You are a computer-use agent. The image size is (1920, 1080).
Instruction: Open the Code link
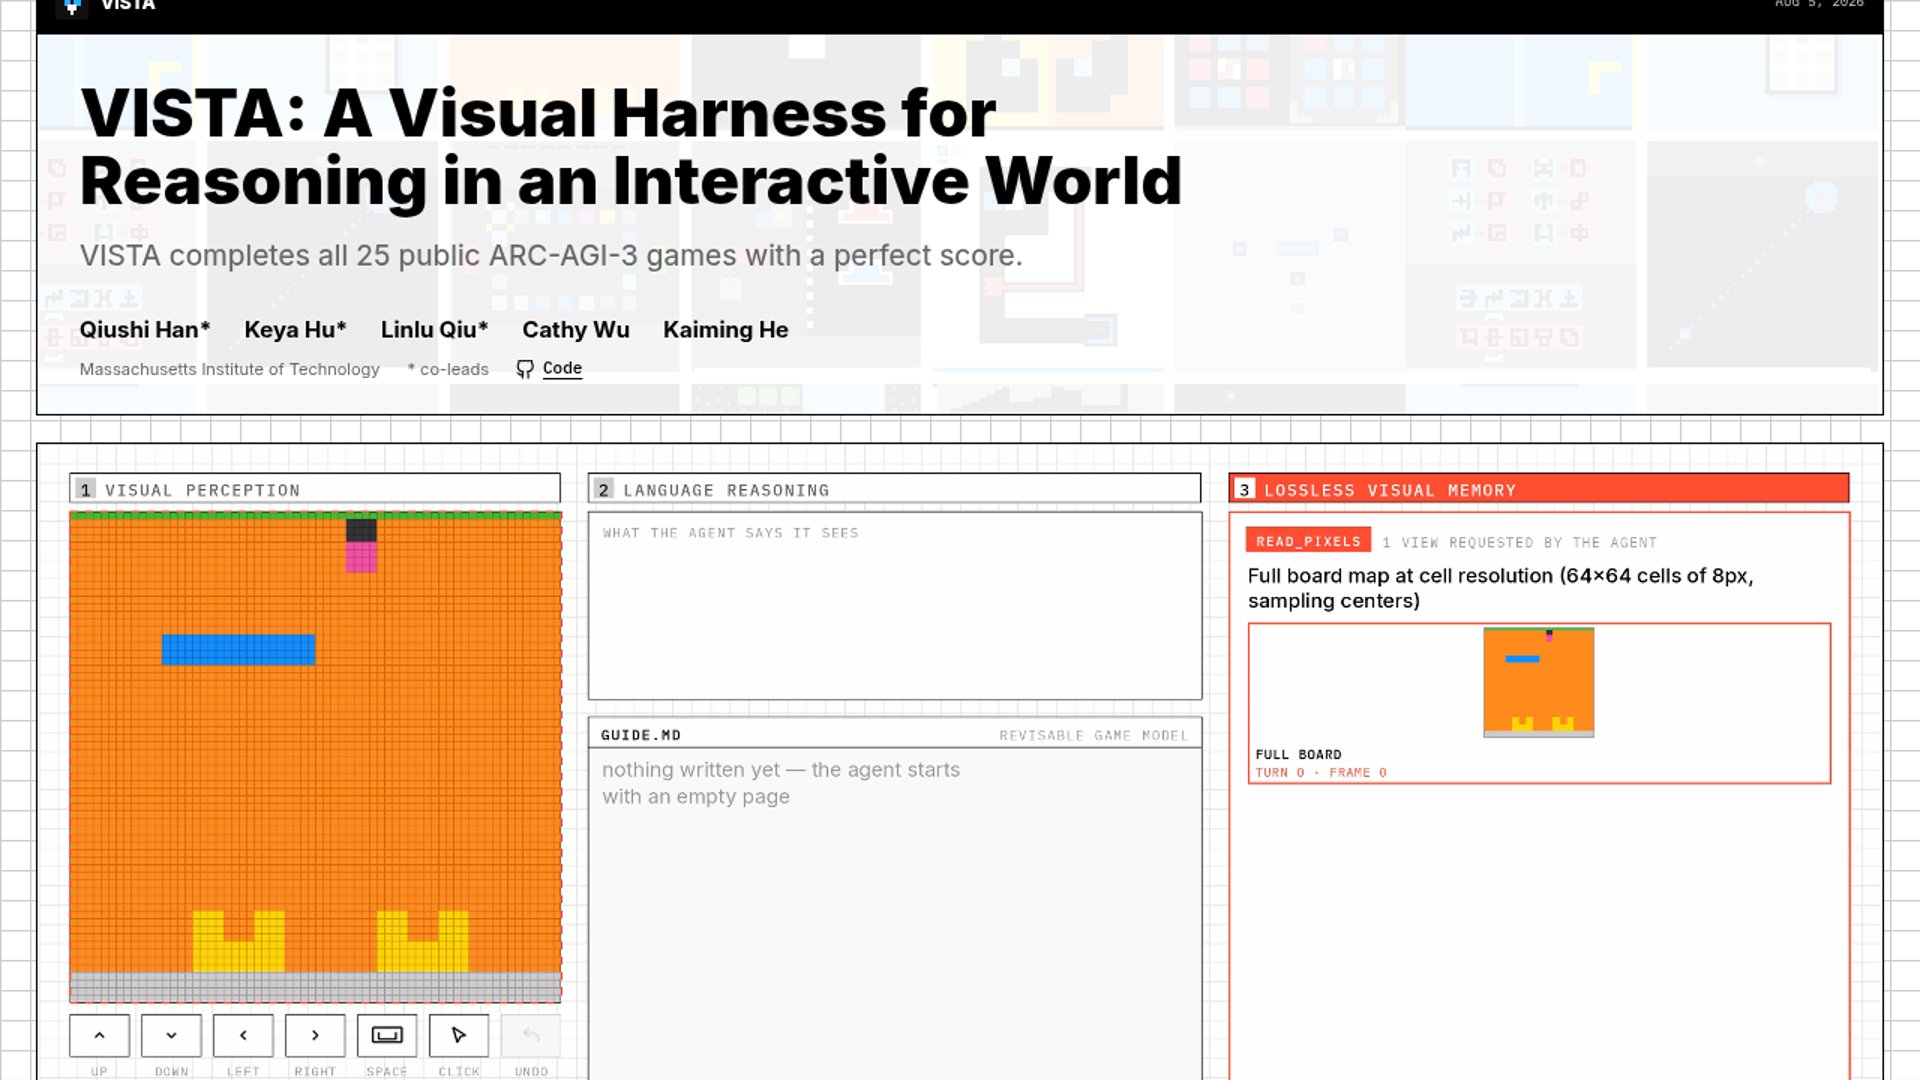coord(562,368)
